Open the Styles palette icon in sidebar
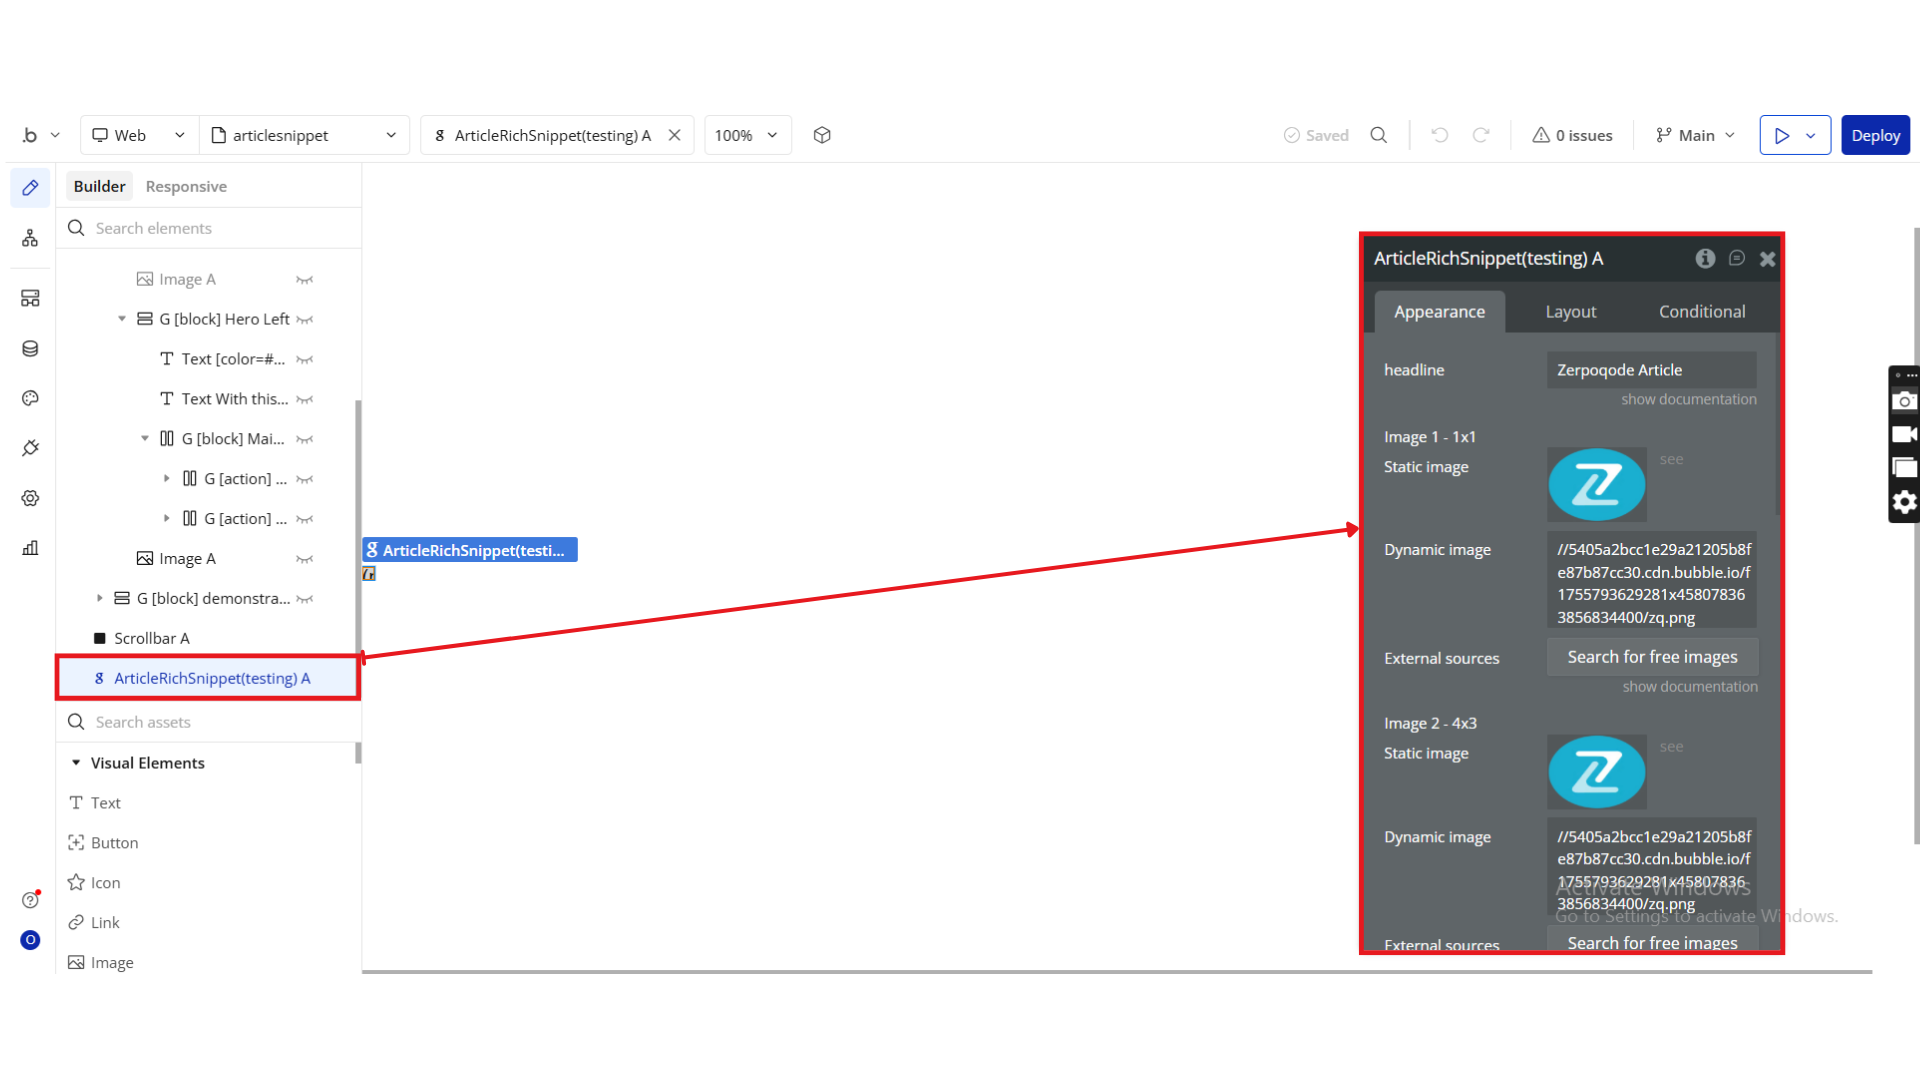The image size is (1920, 1080). [30, 398]
